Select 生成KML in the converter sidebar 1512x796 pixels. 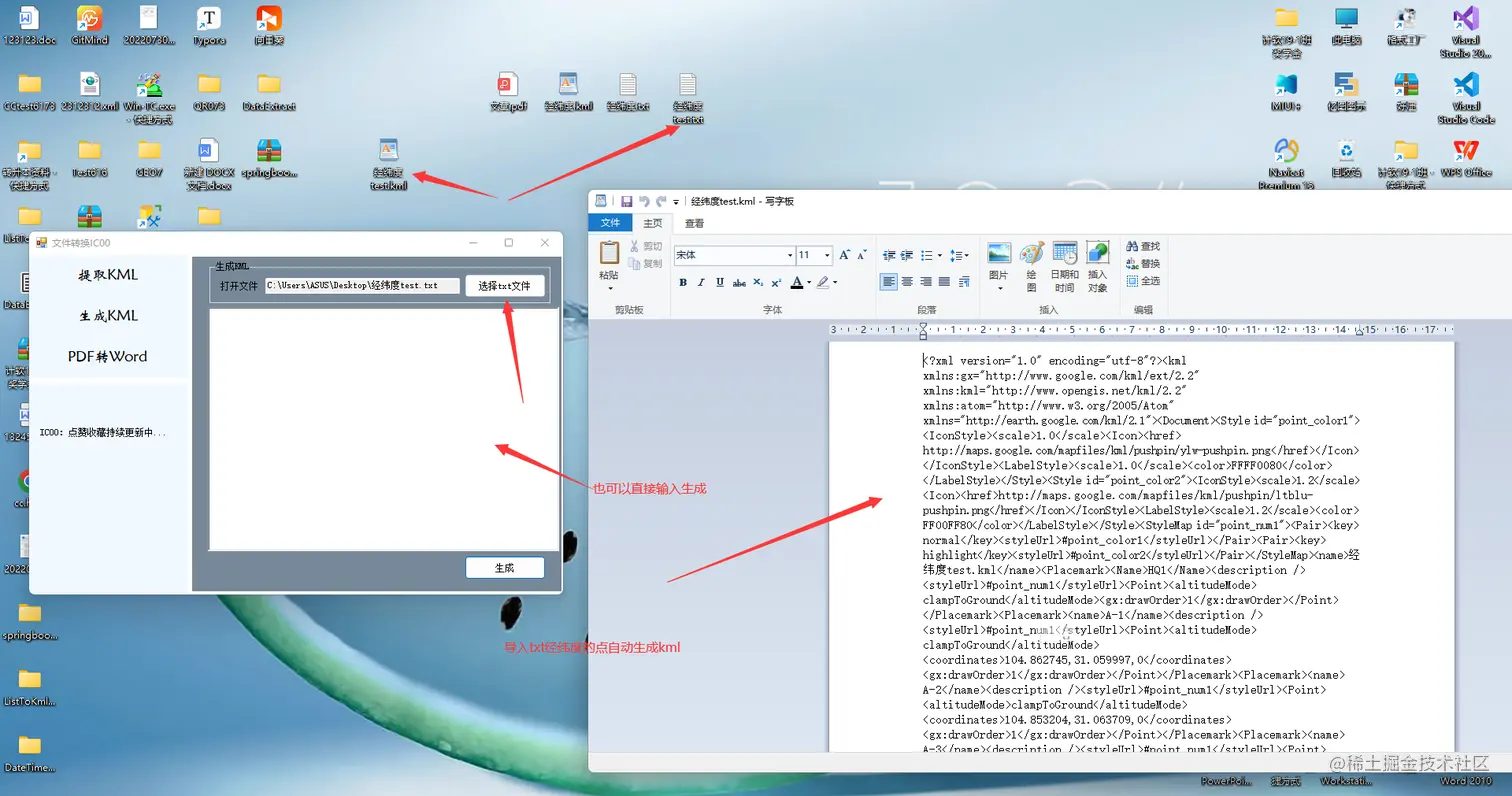click(108, 316)
